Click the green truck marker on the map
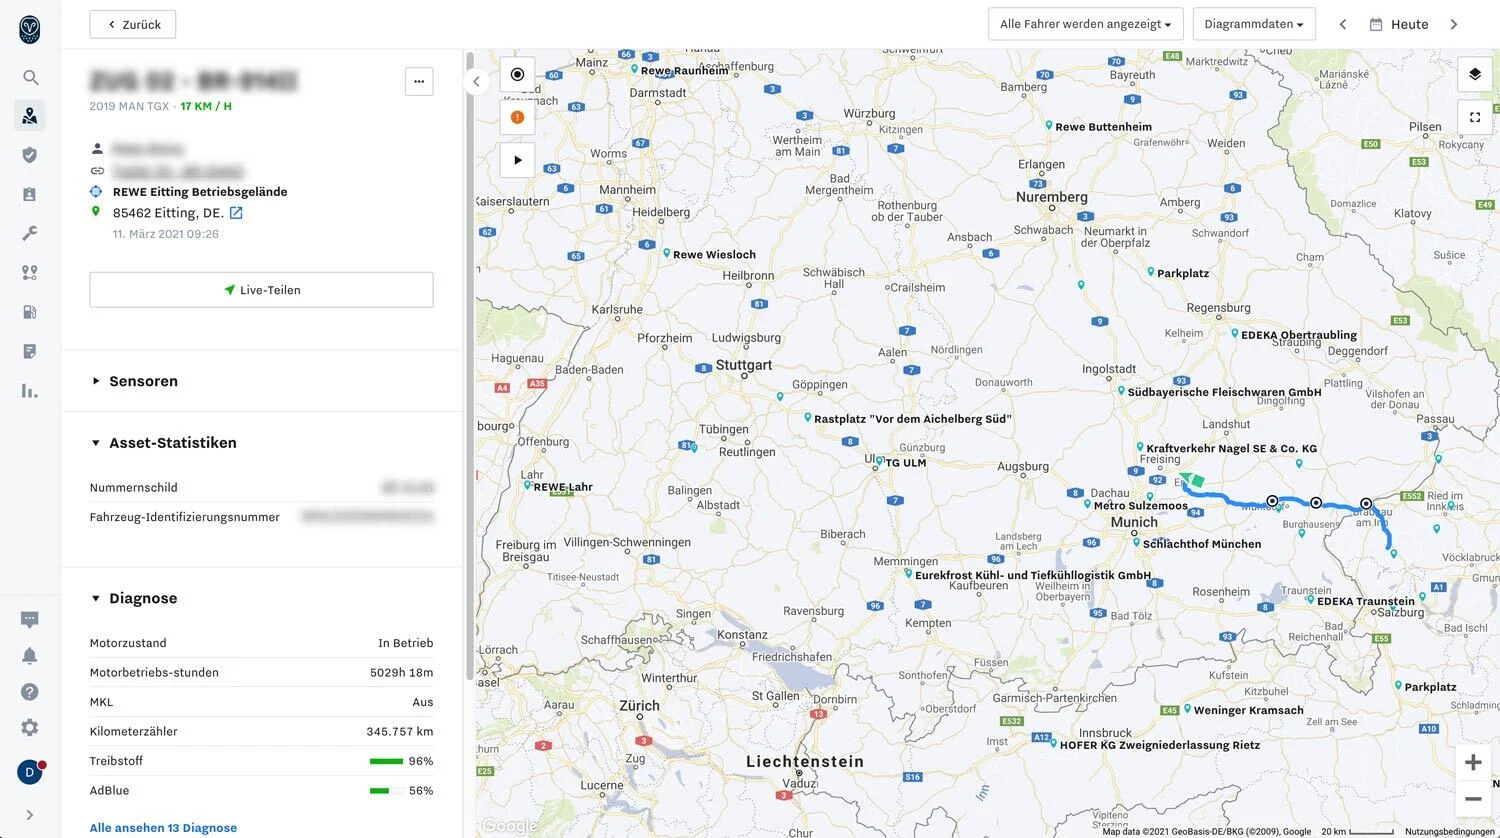This screenshot has width=1500, height=838. (1190, 480)
